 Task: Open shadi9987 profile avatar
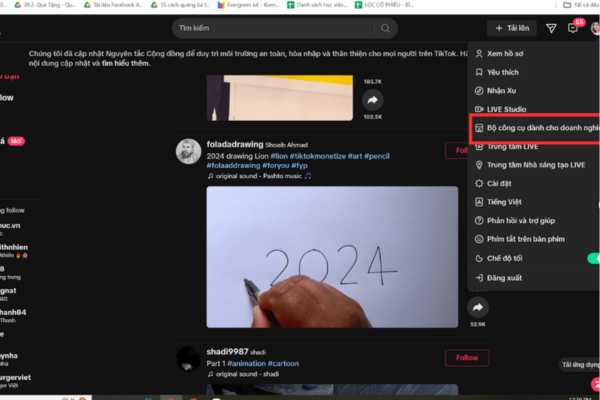tap(188, 359)
